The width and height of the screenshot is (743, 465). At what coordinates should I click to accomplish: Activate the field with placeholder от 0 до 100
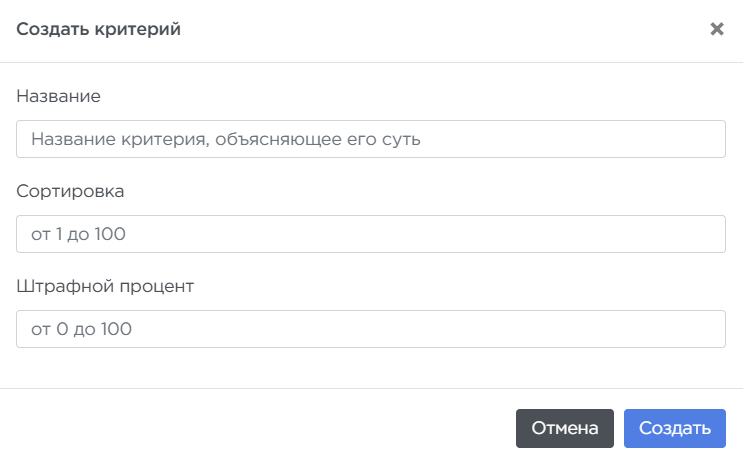[370, 329]
